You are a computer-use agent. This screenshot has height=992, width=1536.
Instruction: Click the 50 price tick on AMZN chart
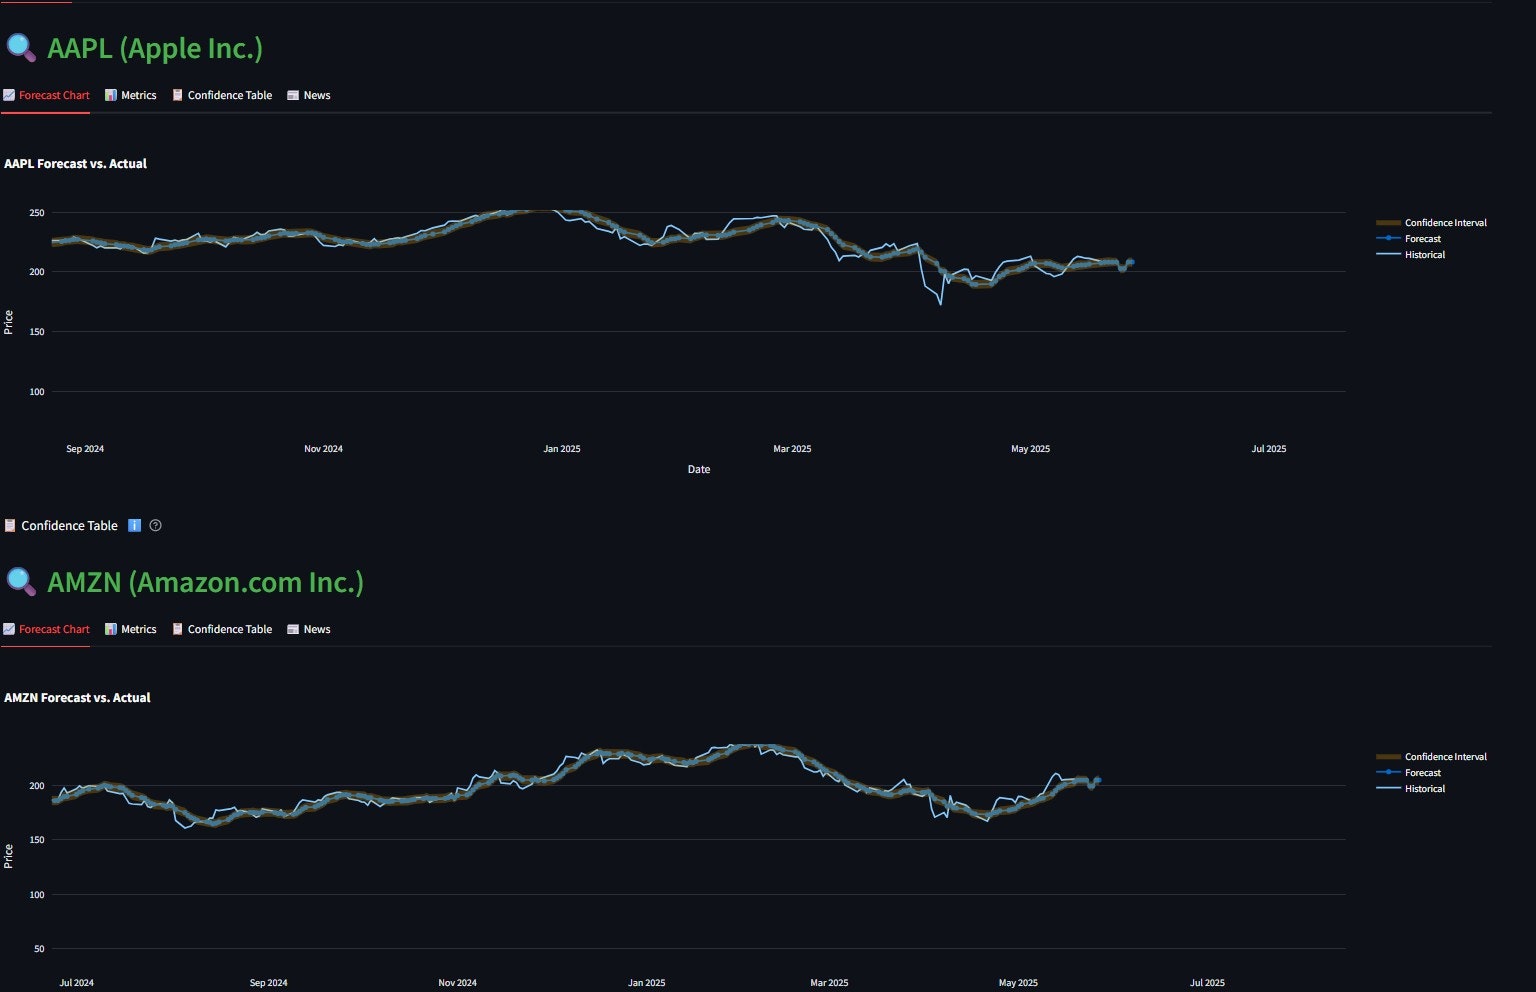pos(39,949)
